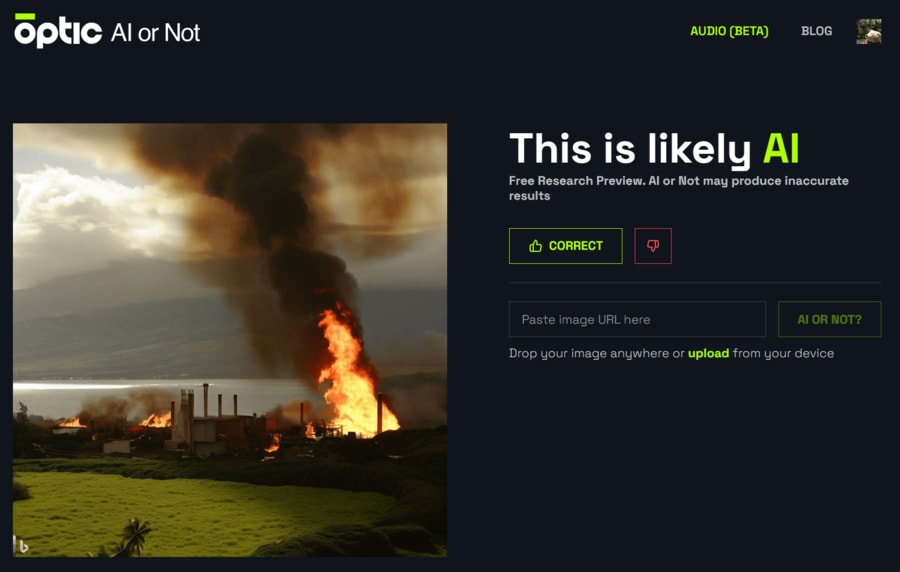Focus the Paste image URL field
The height and width of the screenshot is (572, 900).
pyautogui.click(x=637, y=320)
